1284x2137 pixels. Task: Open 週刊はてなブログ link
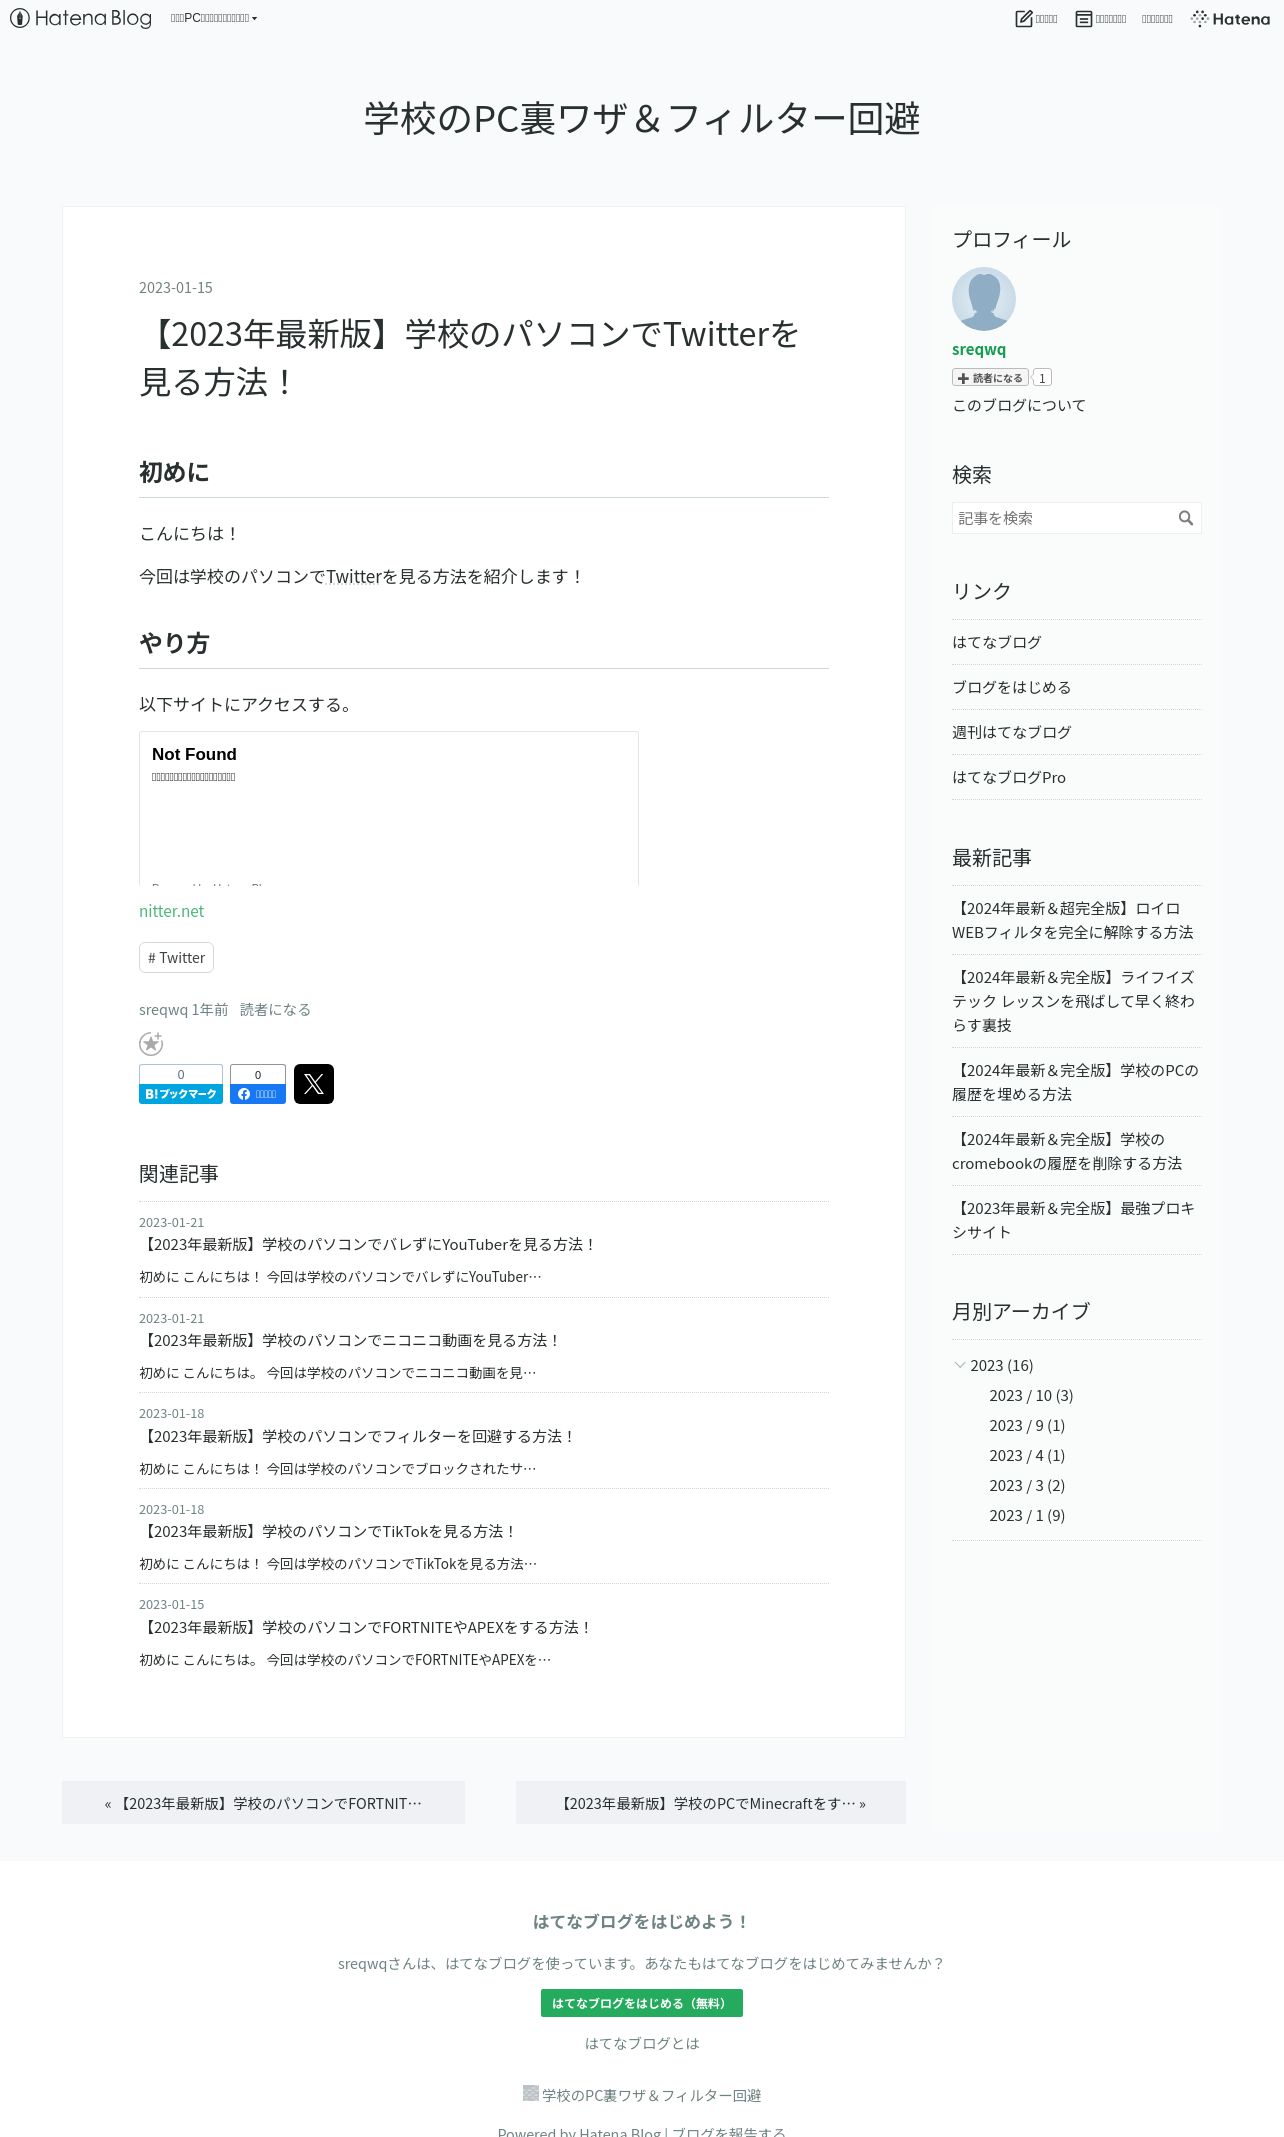1011,732
